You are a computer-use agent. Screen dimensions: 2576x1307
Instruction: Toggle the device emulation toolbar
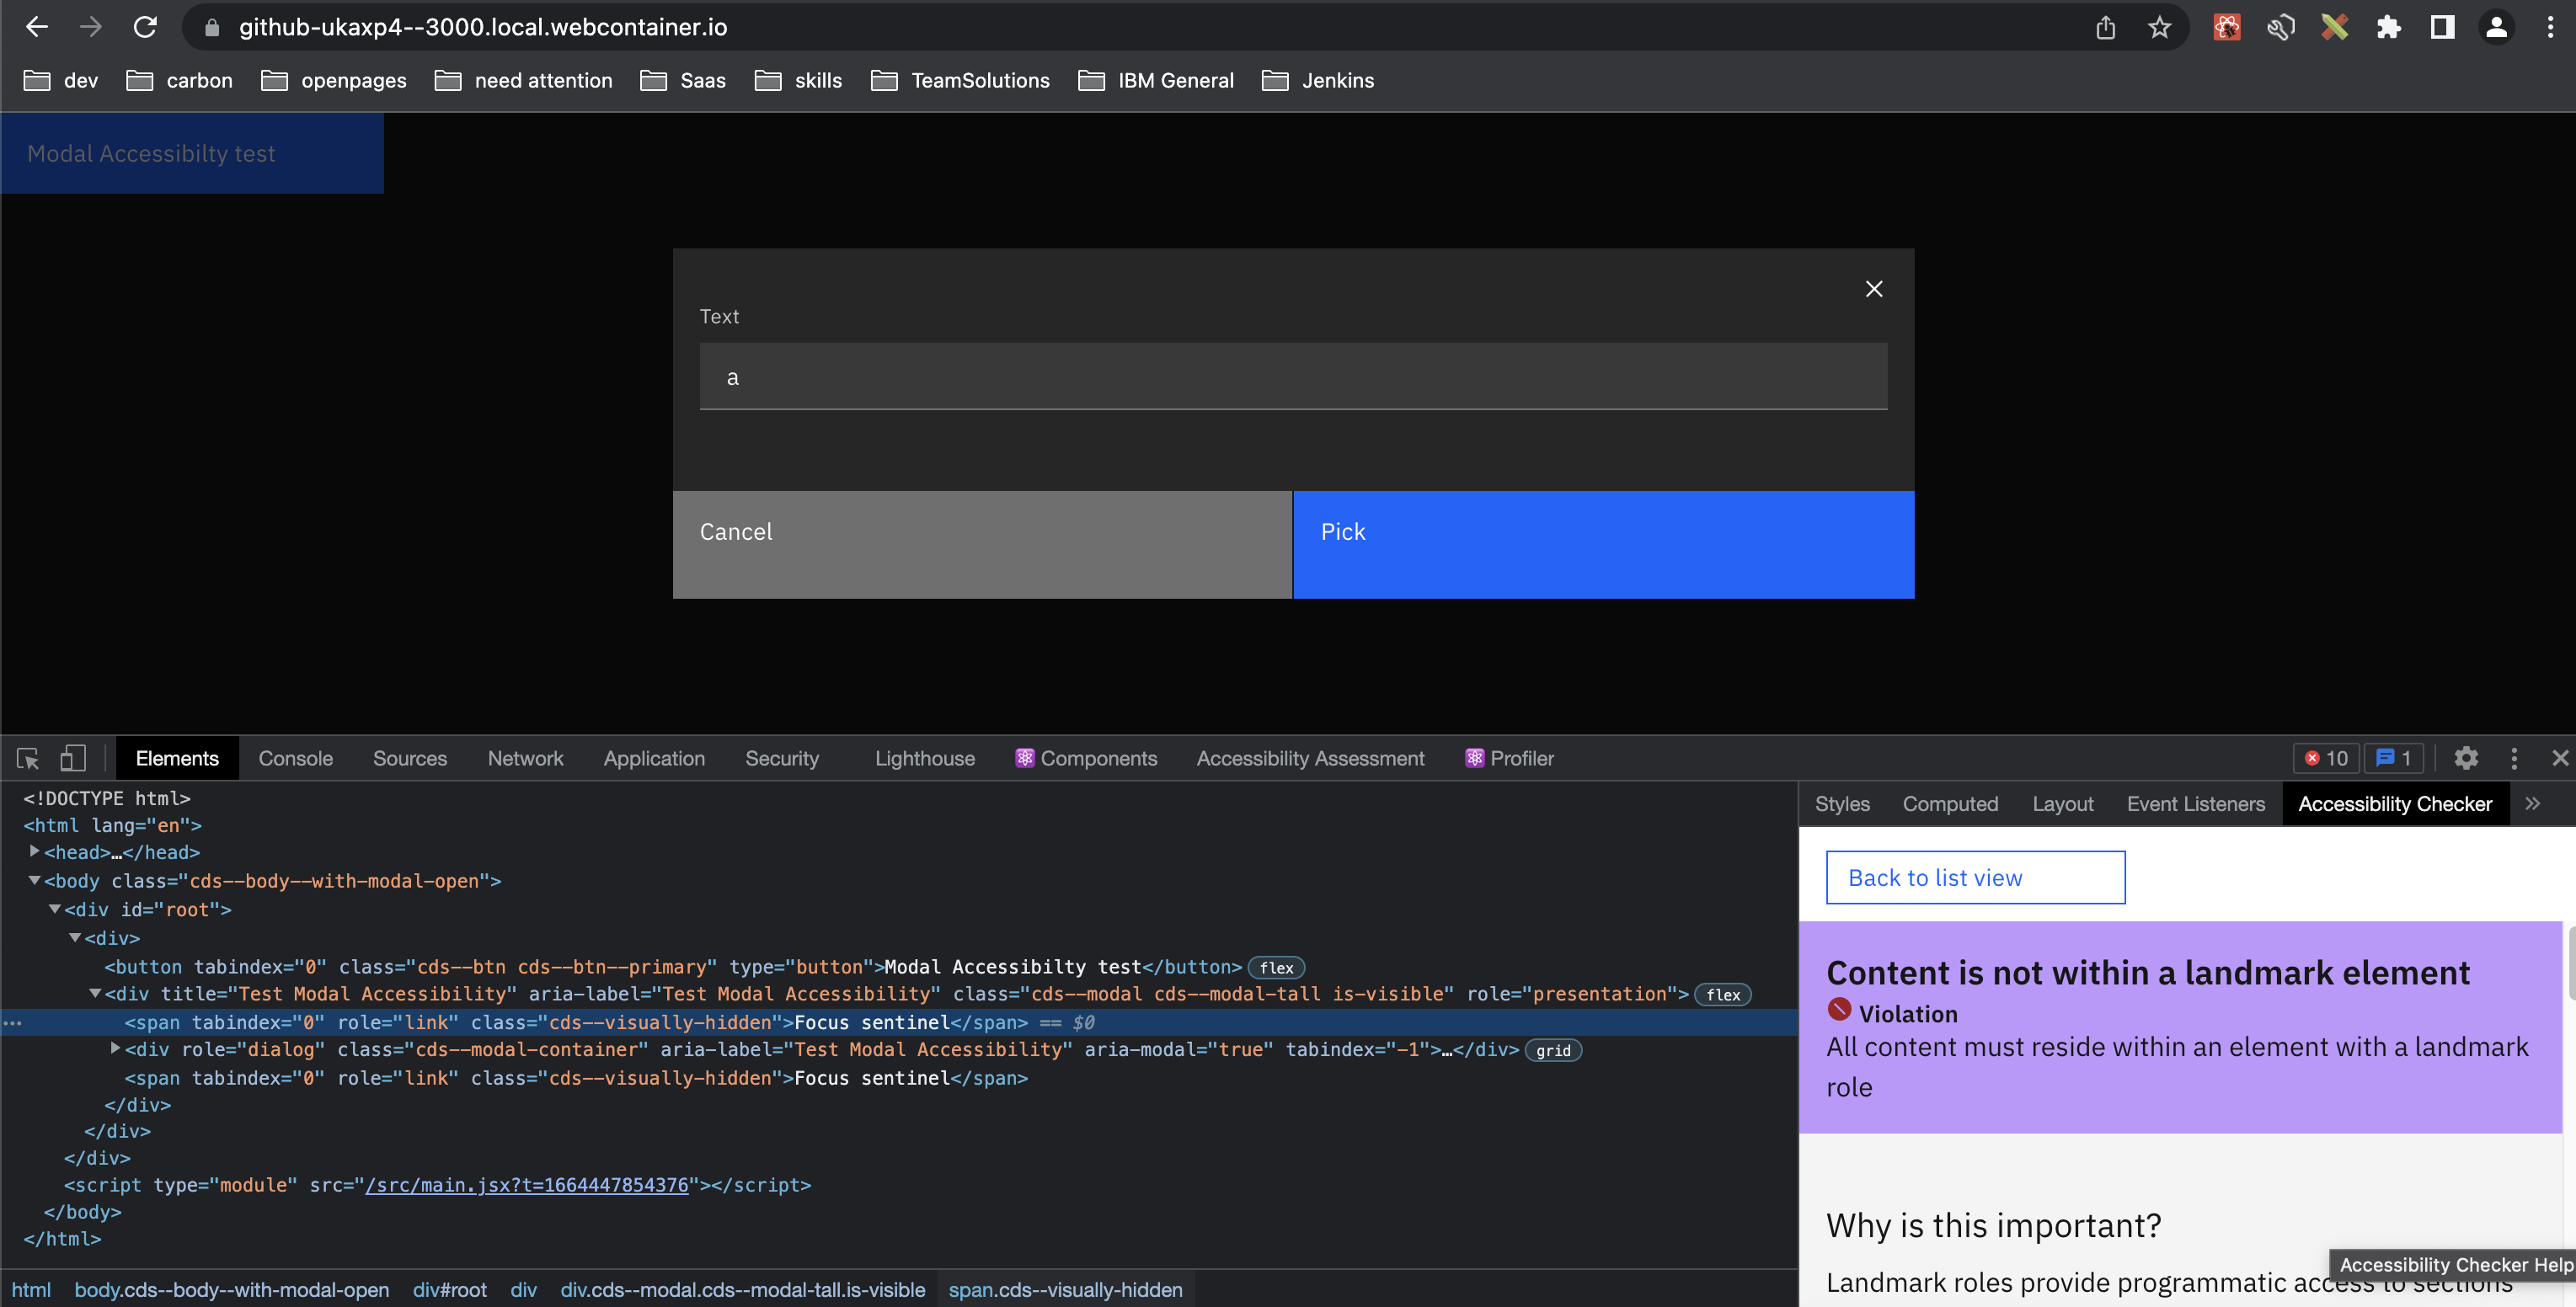(72, 758)
